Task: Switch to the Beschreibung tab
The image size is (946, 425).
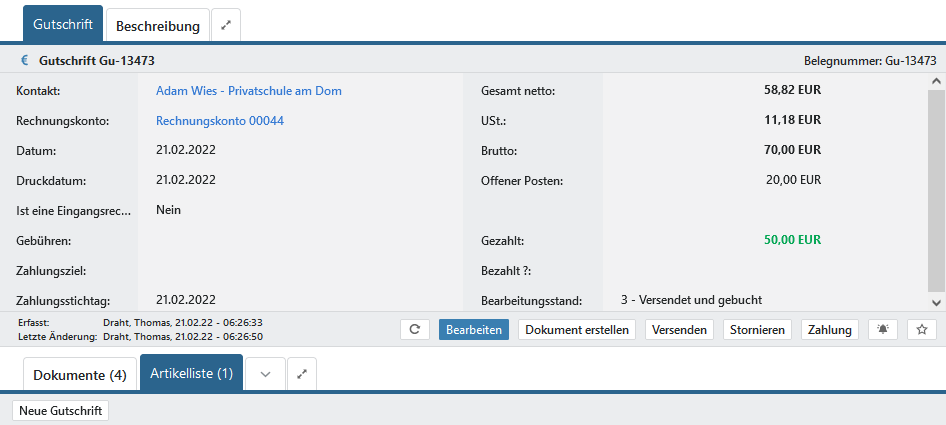Action: point(158,25)
